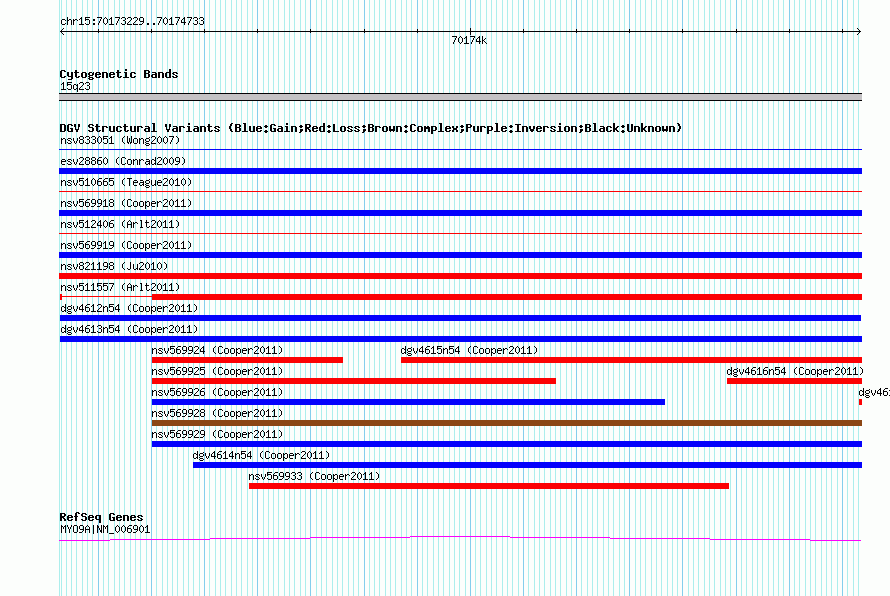Click the left arrow of the ruler

tap(62, 32)
